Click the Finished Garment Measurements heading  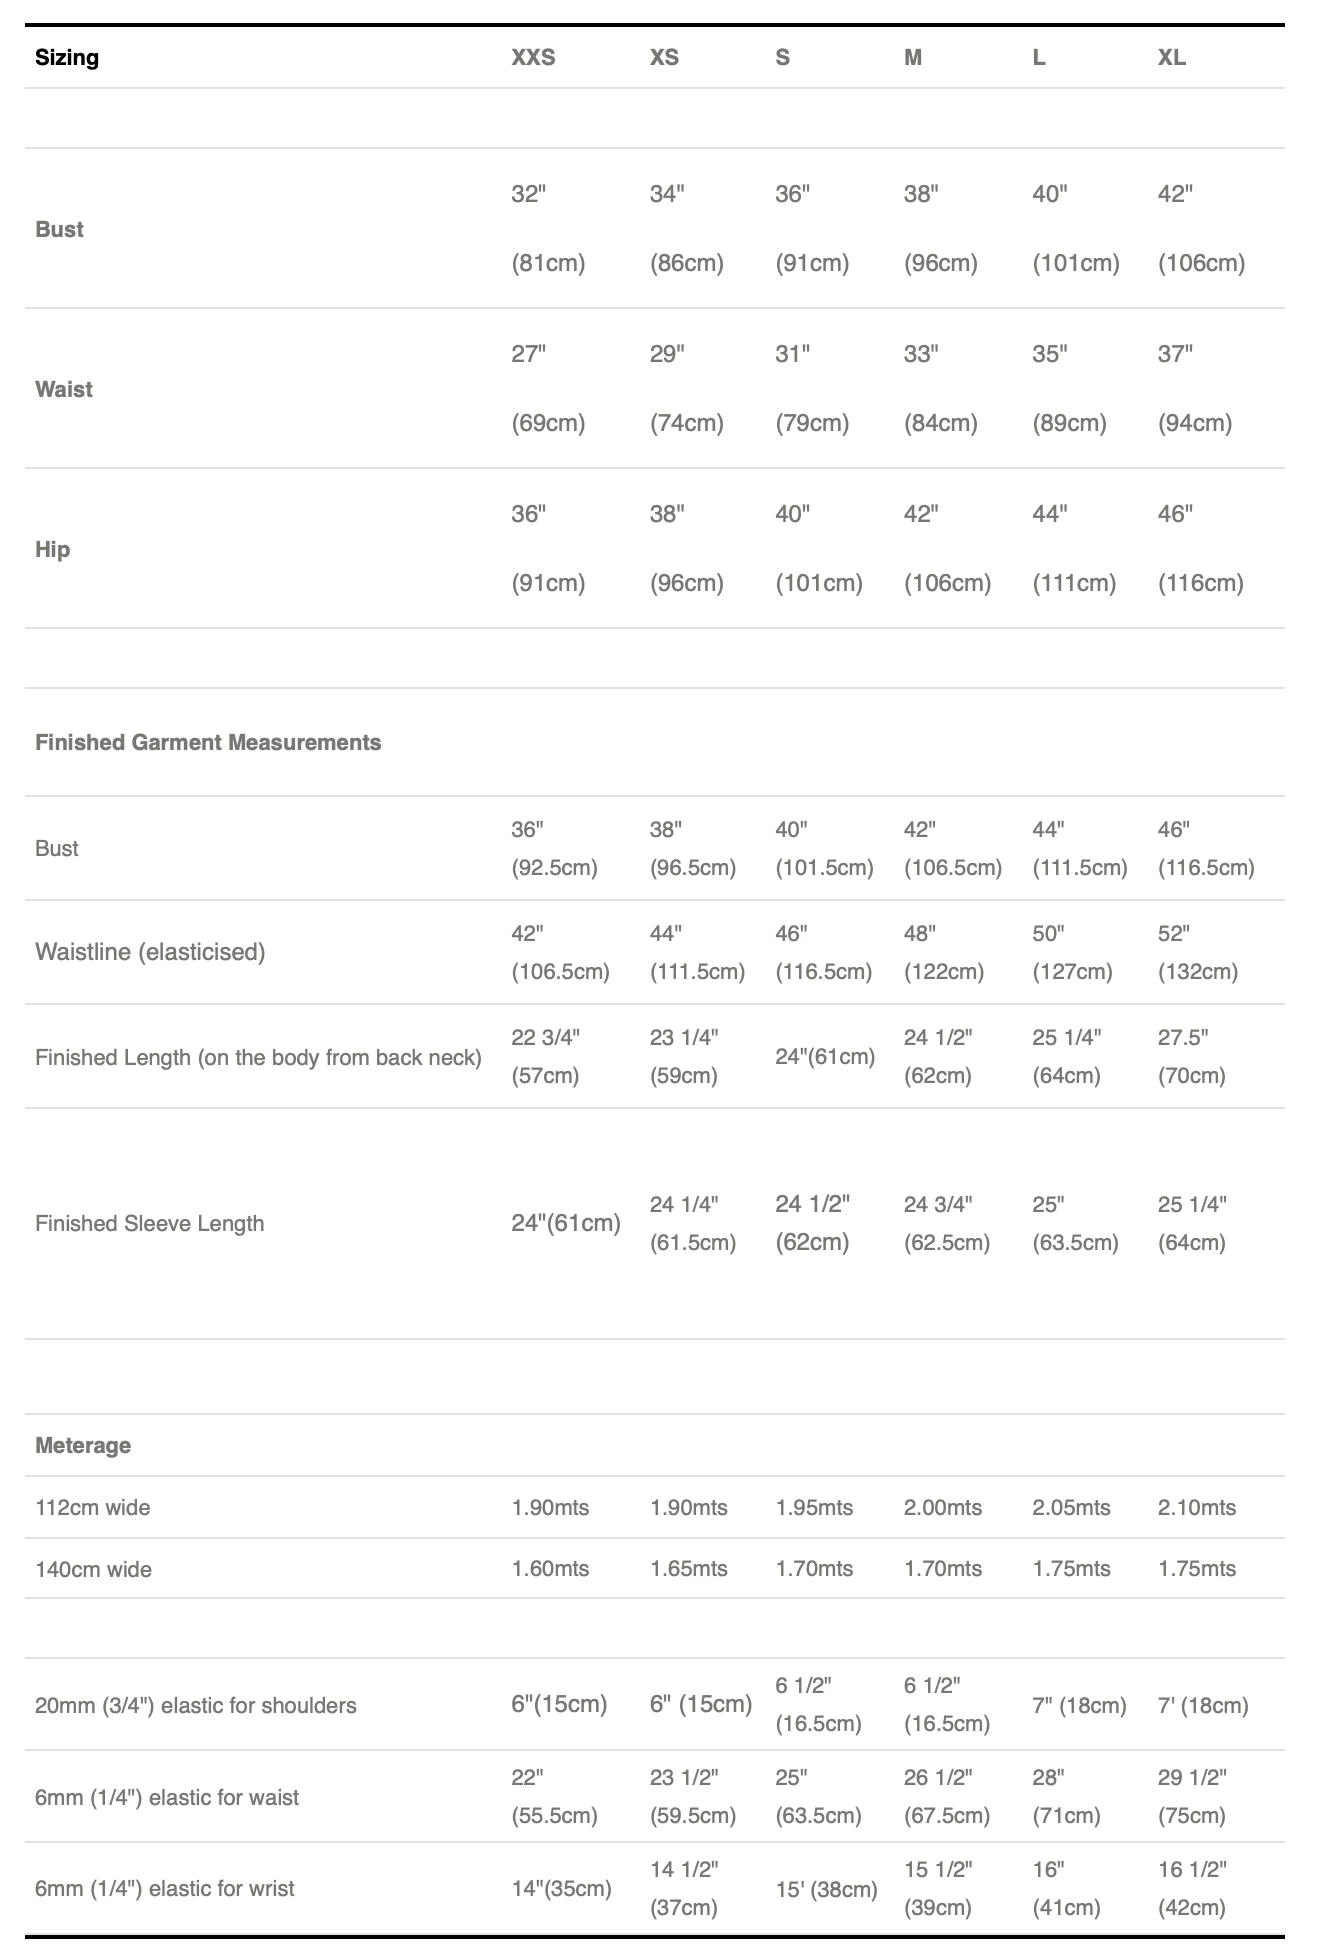208,742
